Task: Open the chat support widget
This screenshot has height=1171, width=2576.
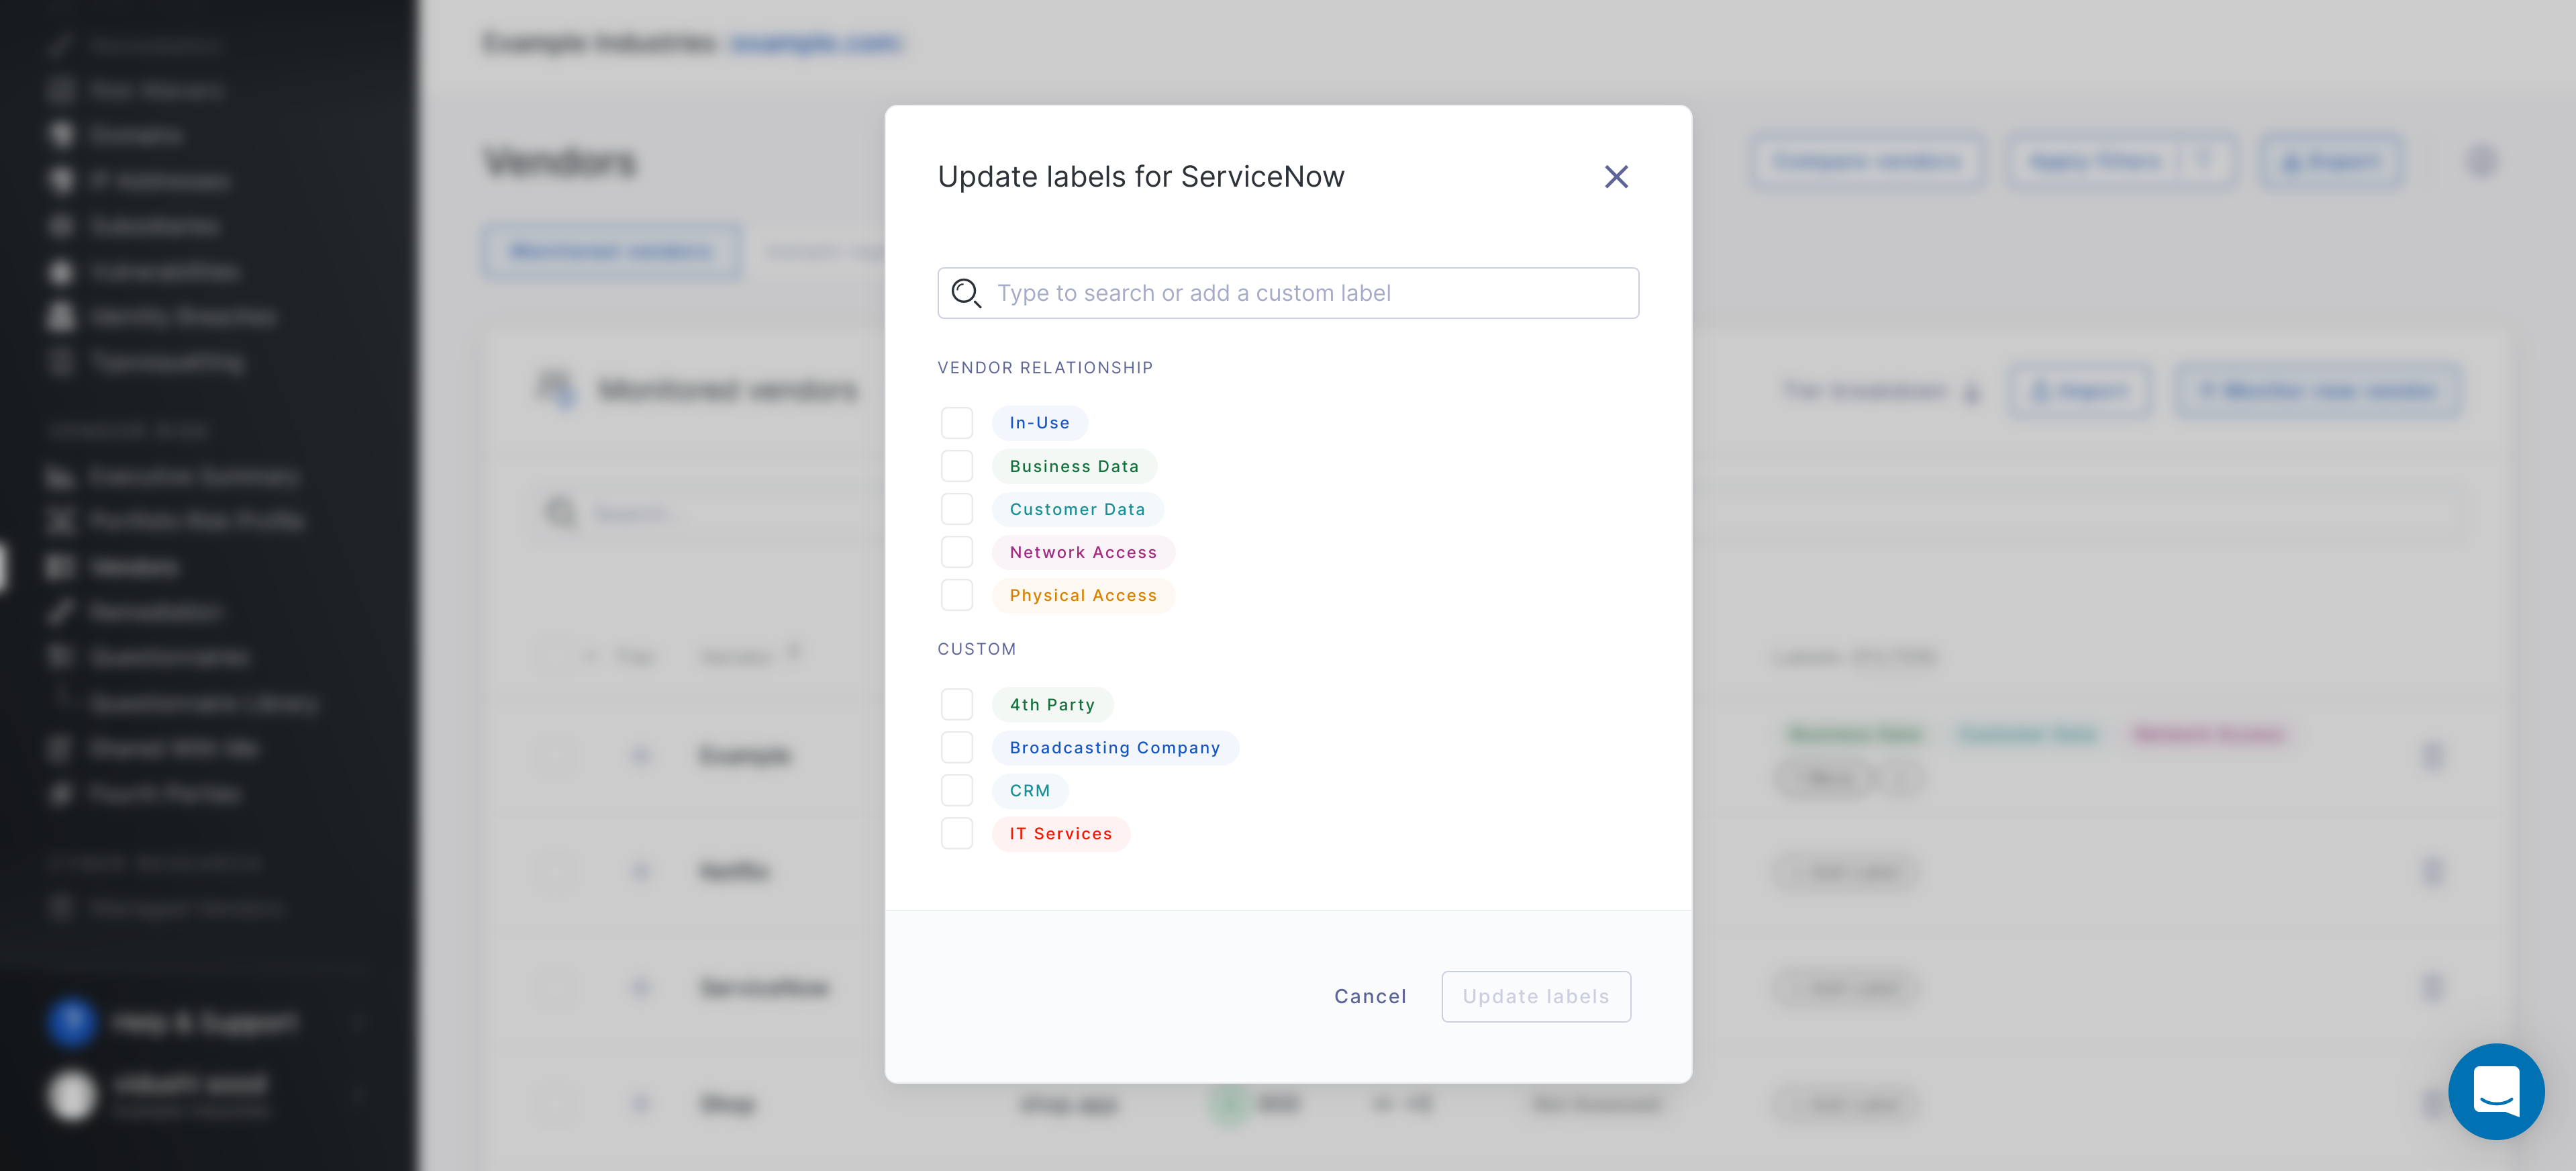Action: pyautogui.click(x=2496, y=1092)
